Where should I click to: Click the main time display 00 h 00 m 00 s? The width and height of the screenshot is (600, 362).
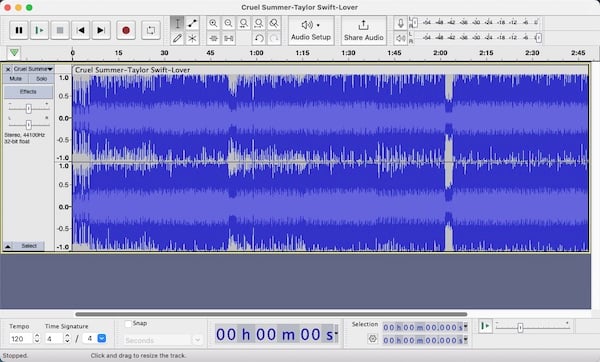point(274,334)
